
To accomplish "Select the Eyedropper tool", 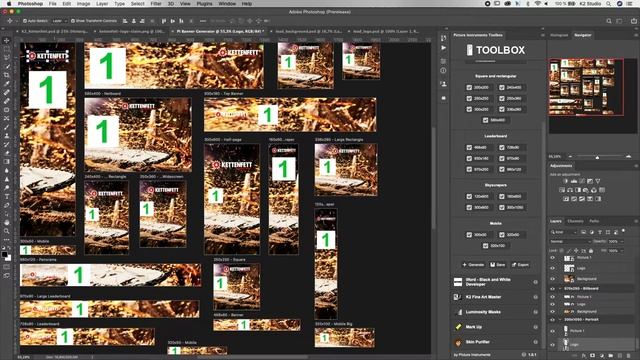I will coord(7,84).
